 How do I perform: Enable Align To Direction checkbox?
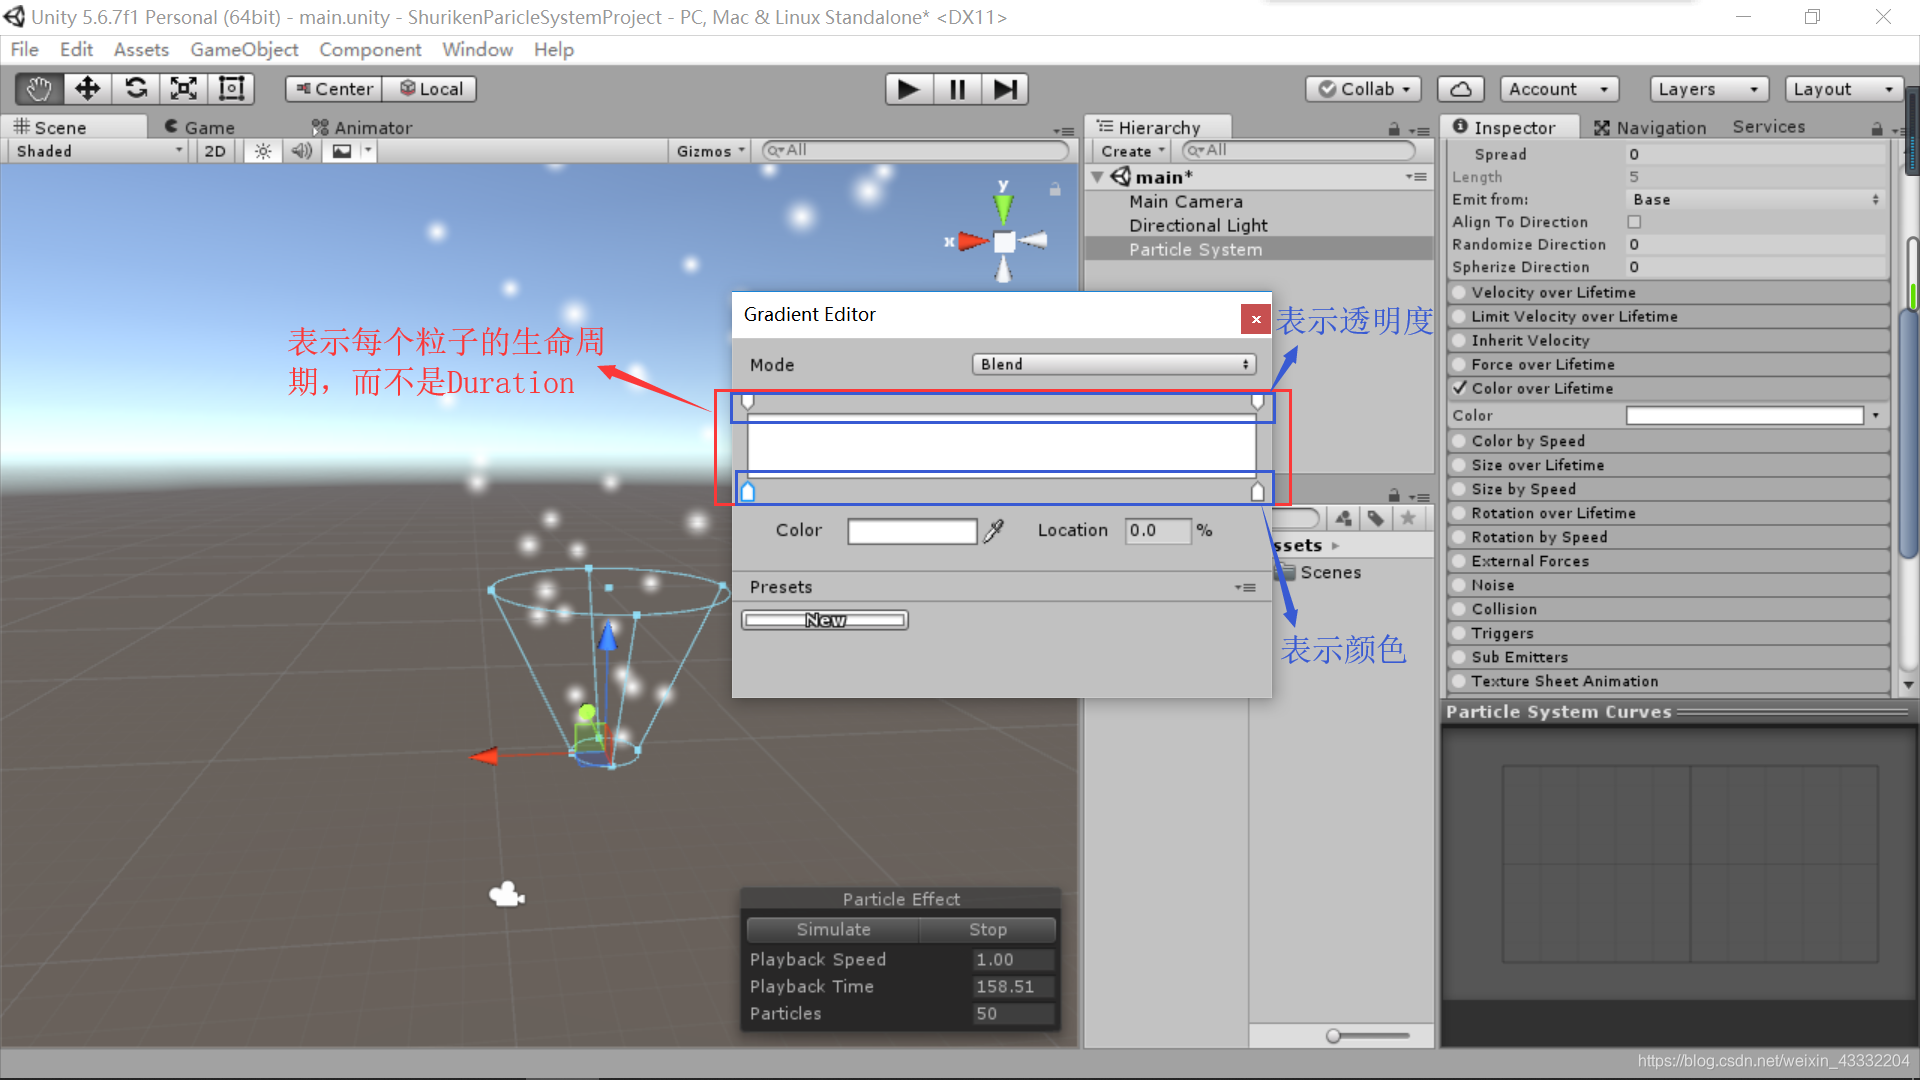pyautogui.click(x=1634, y=222)
